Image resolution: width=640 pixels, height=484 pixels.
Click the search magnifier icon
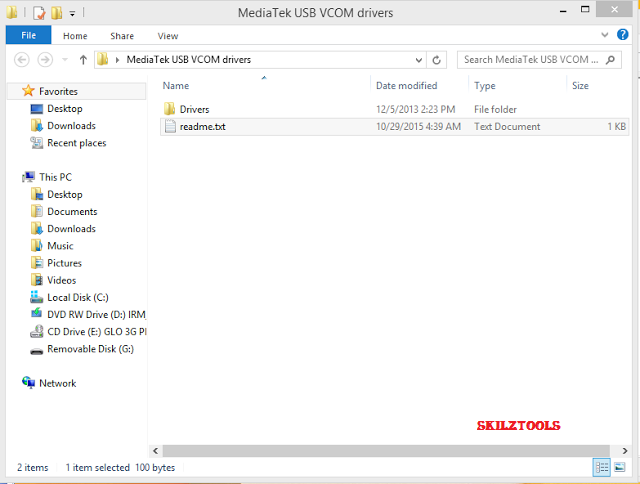(610, 60)
